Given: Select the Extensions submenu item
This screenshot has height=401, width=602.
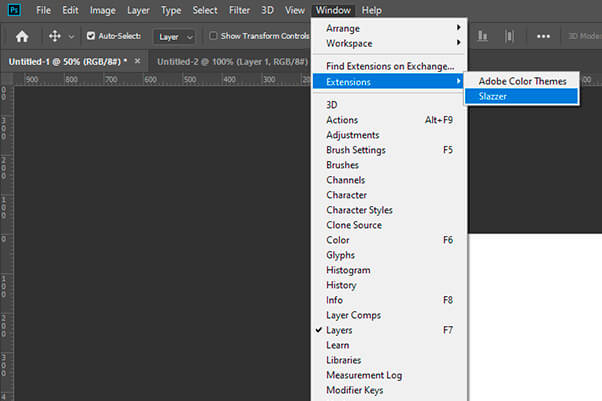Looking at the screenshot, I should pyautogui.click(x=388, y=82).
